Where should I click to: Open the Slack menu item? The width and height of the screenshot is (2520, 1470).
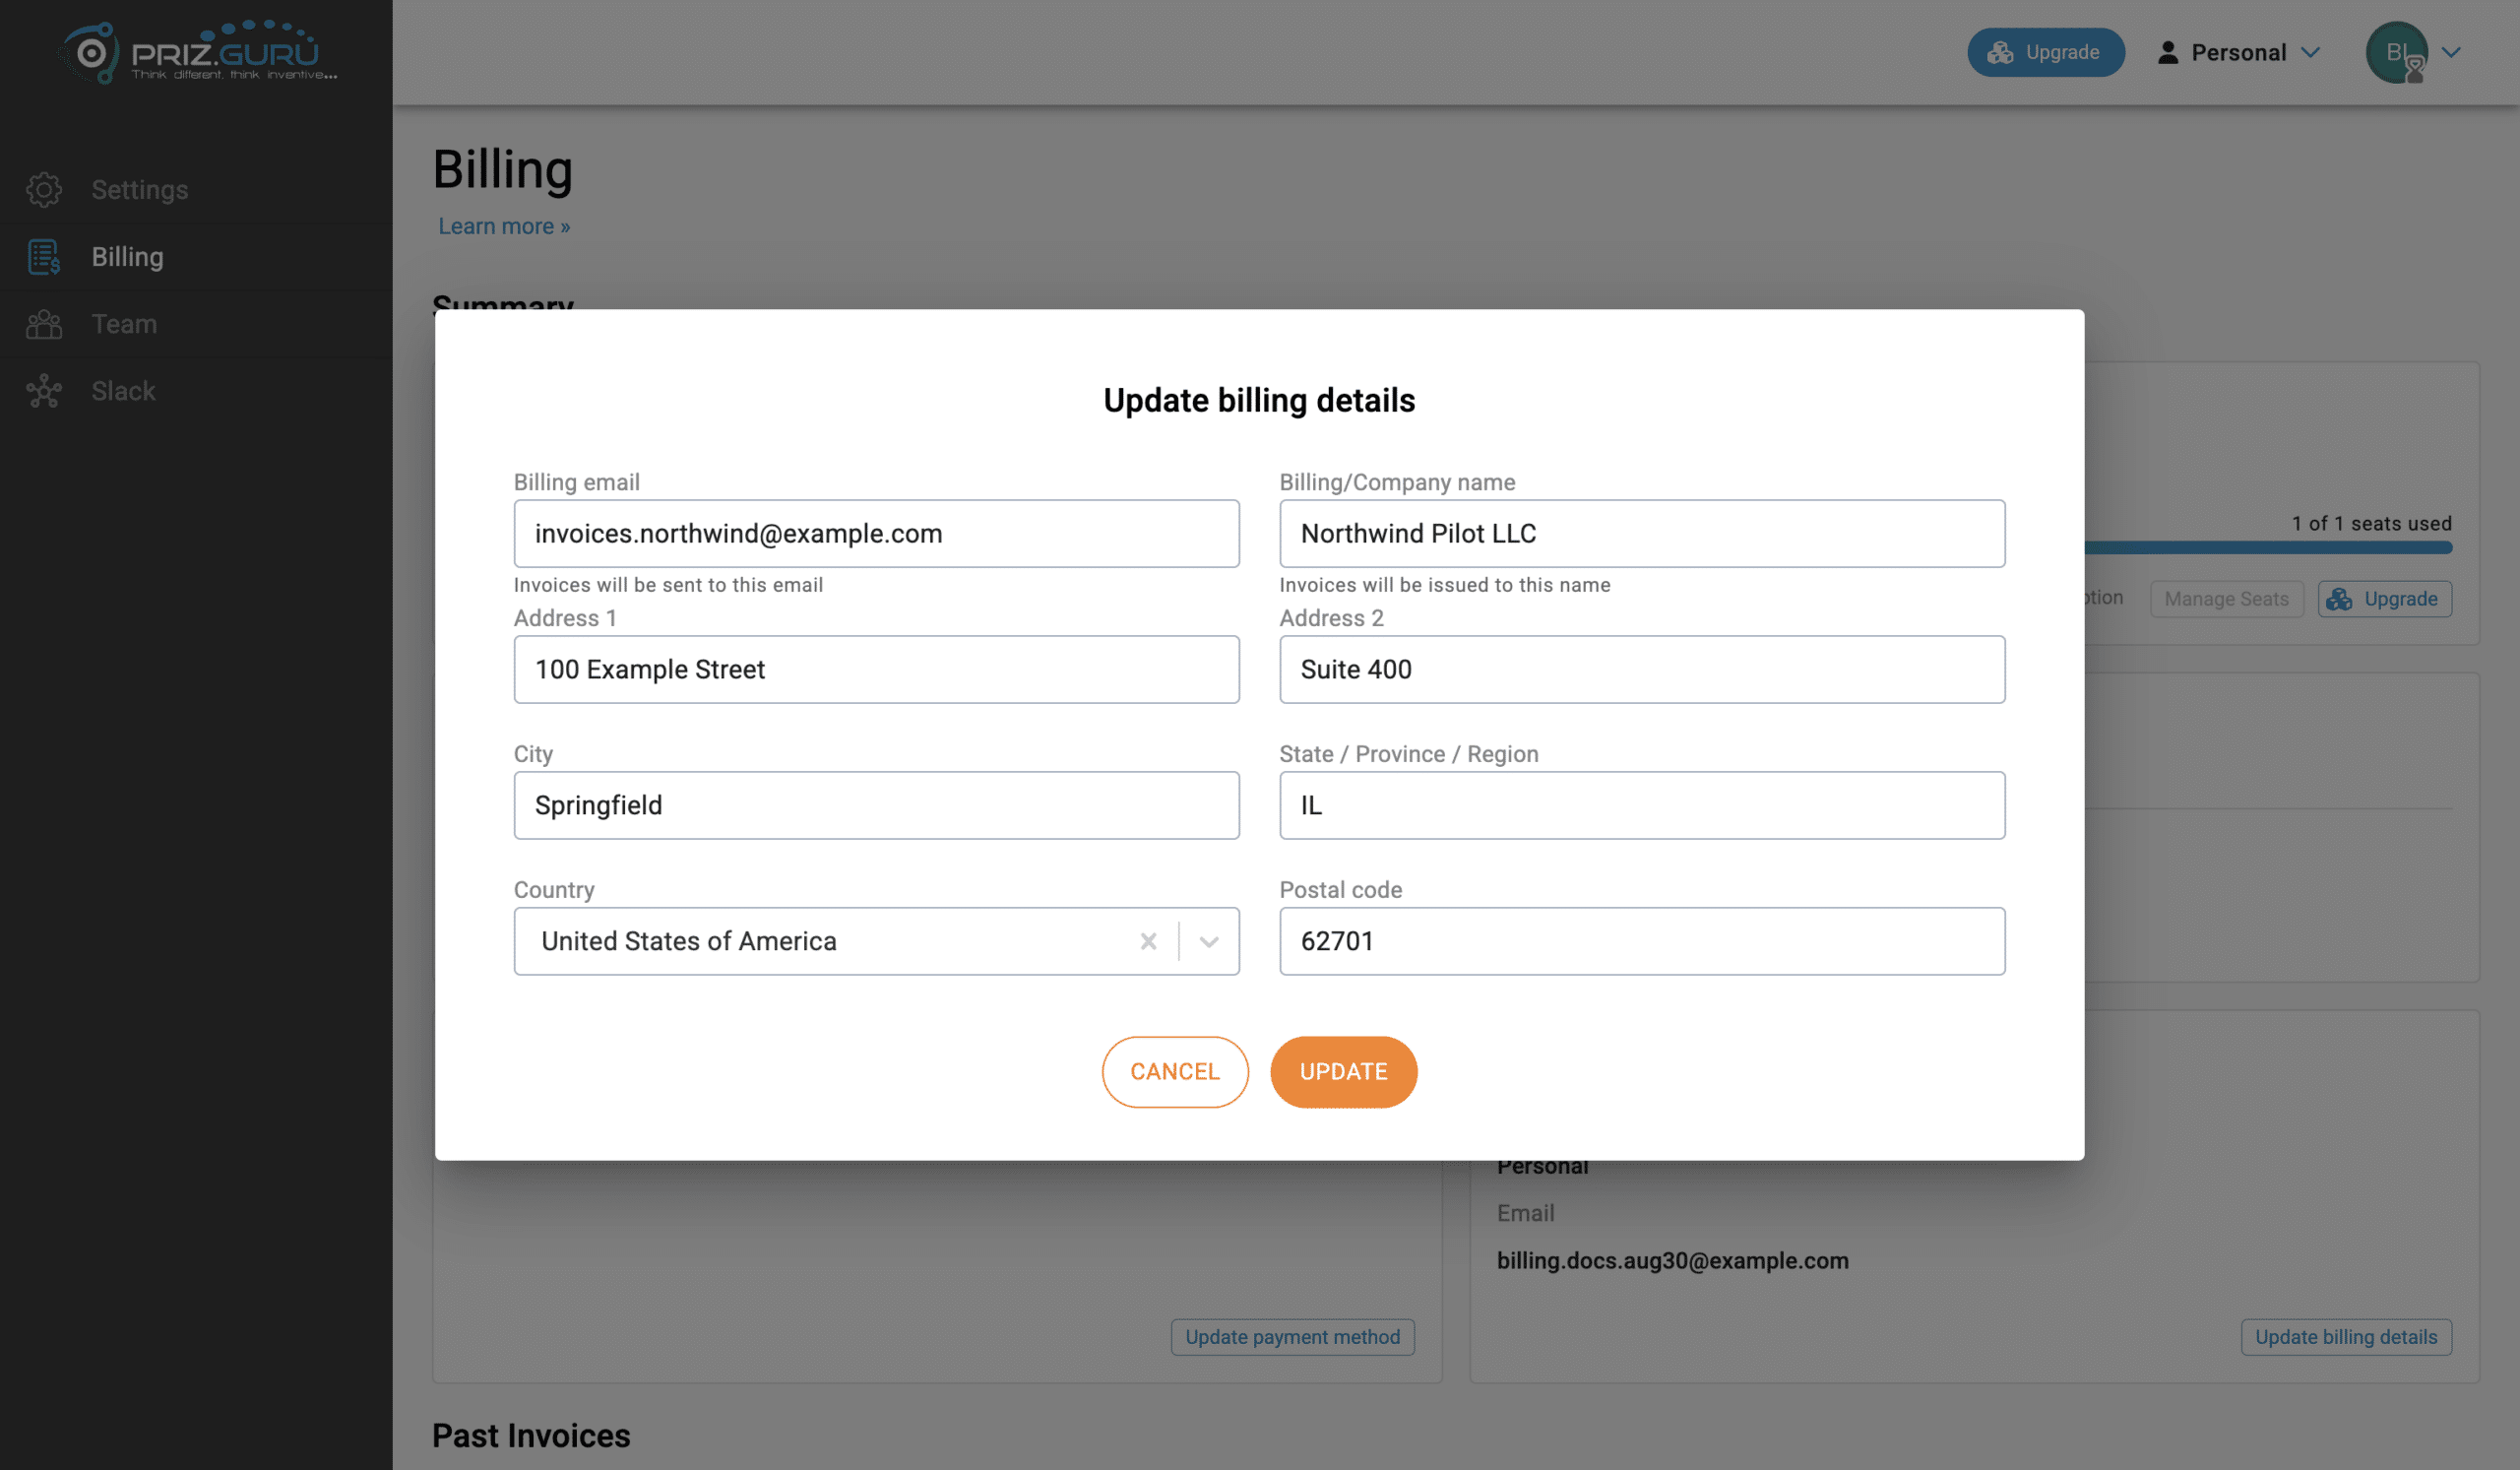point(196,391)
